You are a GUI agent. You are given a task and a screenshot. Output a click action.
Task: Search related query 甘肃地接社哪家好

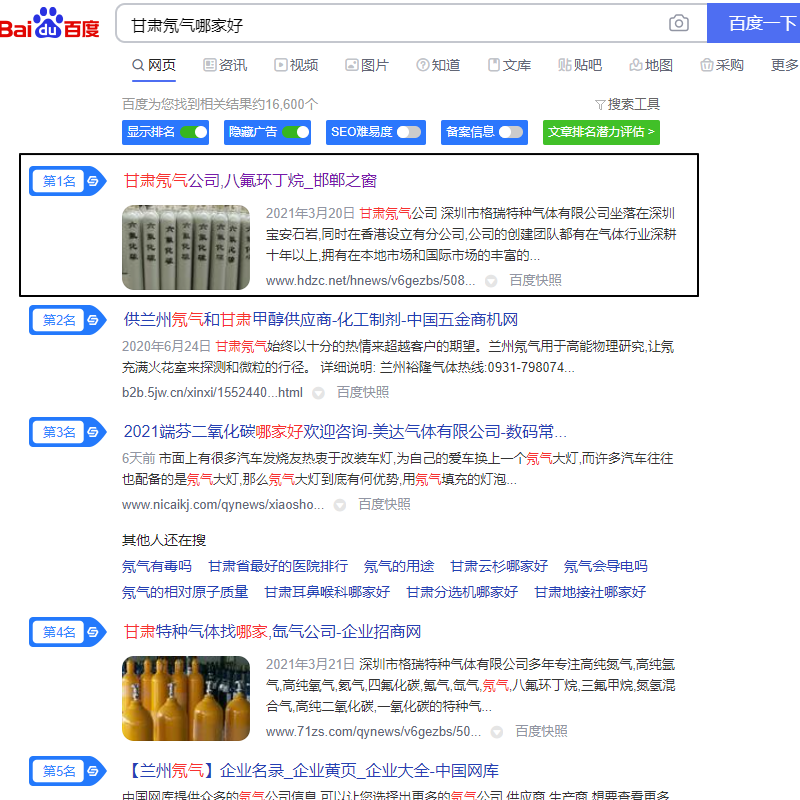tap(590, 592)
